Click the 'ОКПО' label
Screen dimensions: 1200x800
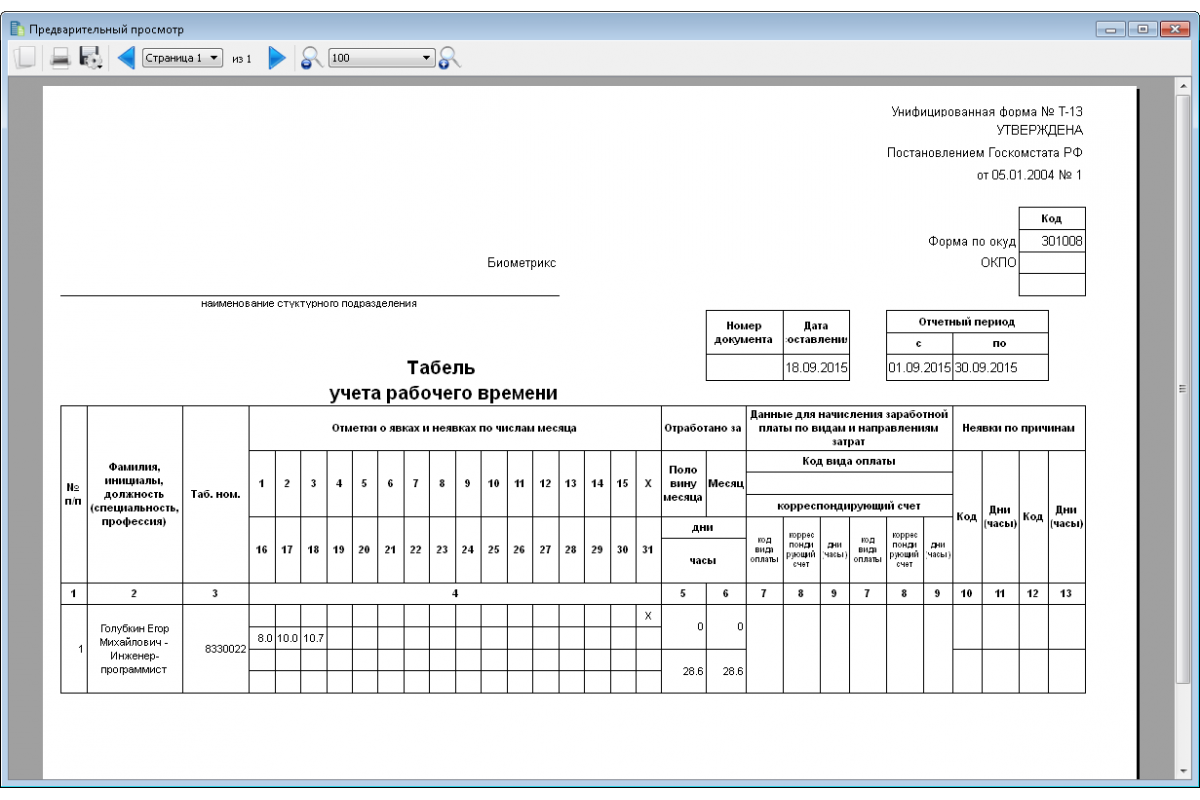[998, 263]
